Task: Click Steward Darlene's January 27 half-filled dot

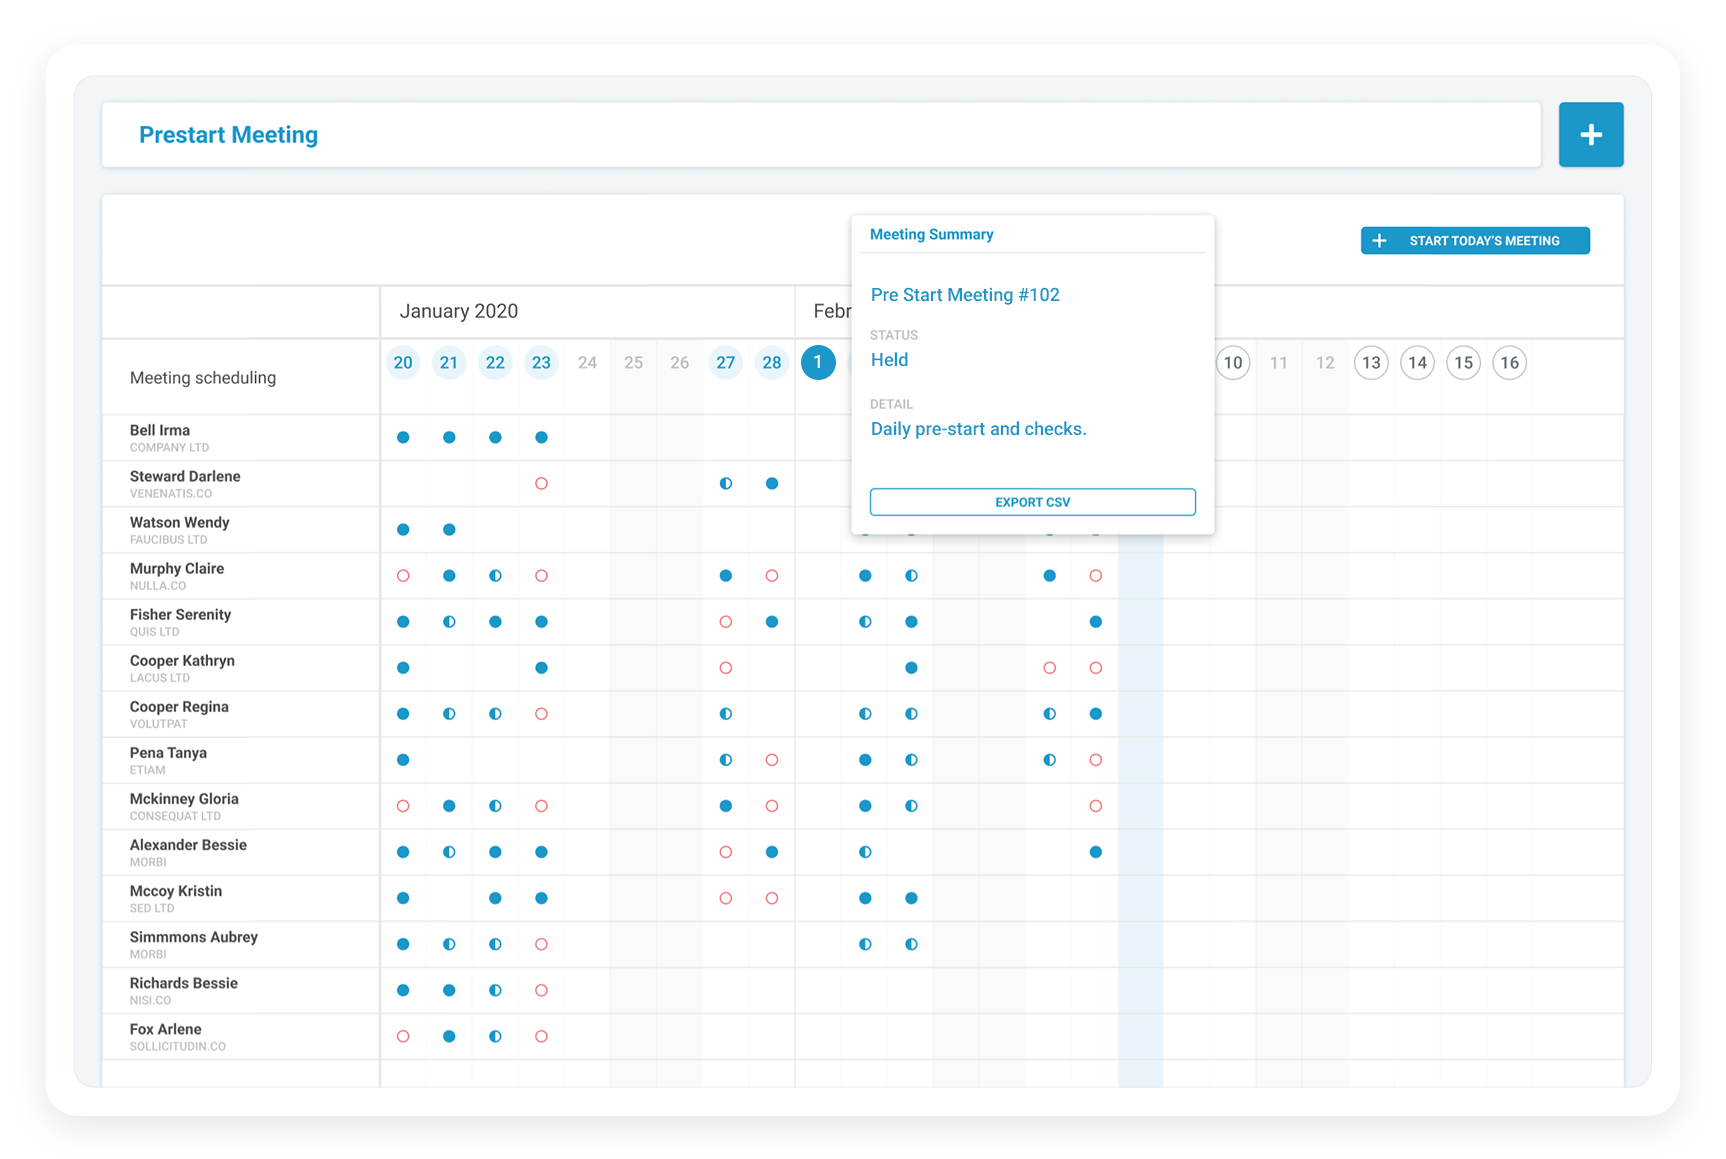Action: [x=726, y=484]
